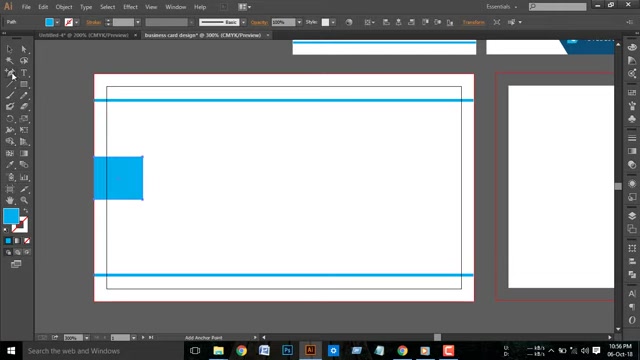Open the zoom level dropdown in status bar

tap(87, 338)
